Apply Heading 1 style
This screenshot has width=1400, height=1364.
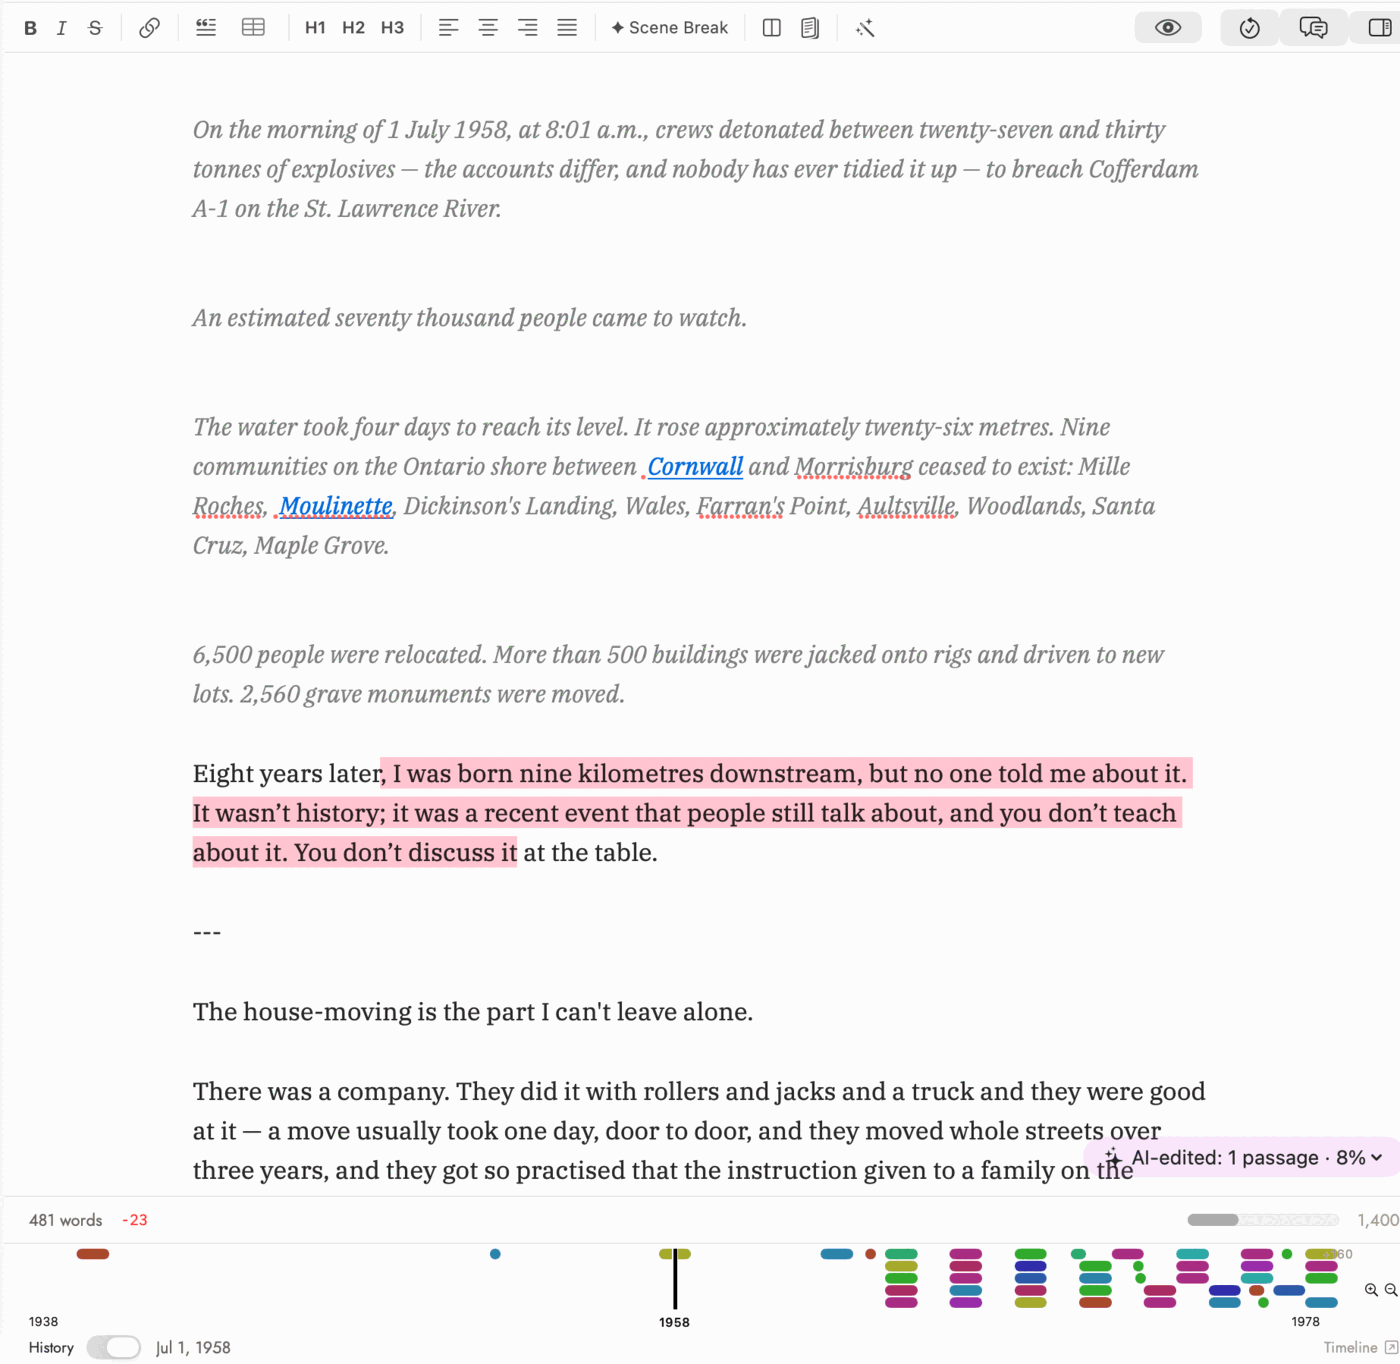pyautogui.click(x=315, y=28)
